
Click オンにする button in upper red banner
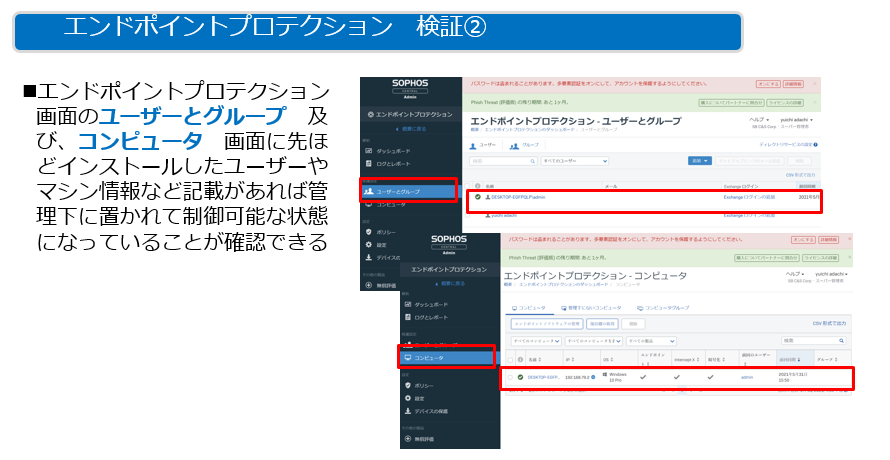click(769, 84)
